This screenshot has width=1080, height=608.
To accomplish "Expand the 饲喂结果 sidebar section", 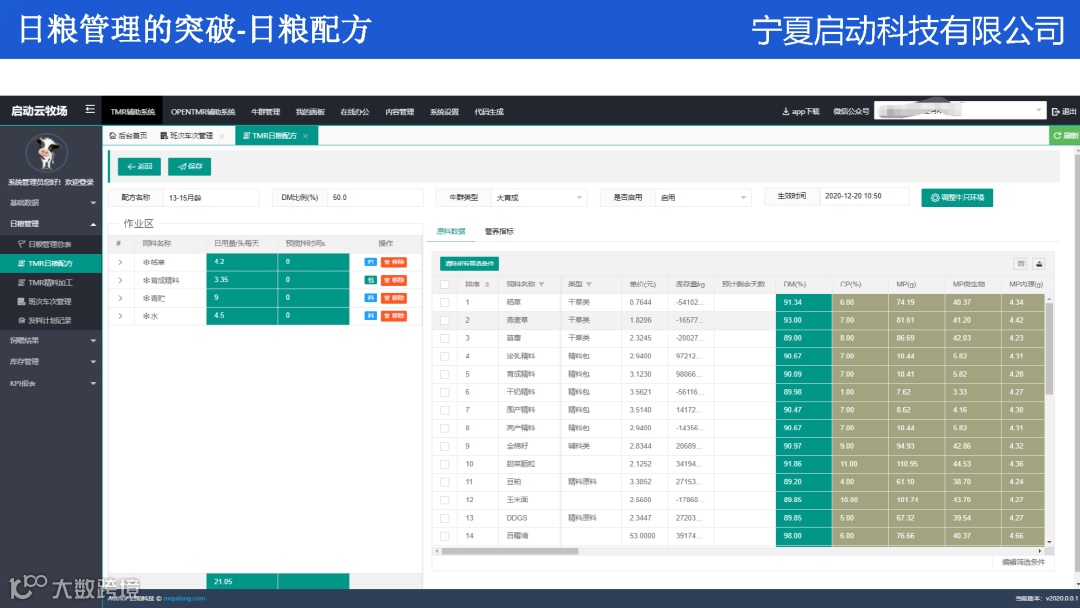I will (51, 341).
